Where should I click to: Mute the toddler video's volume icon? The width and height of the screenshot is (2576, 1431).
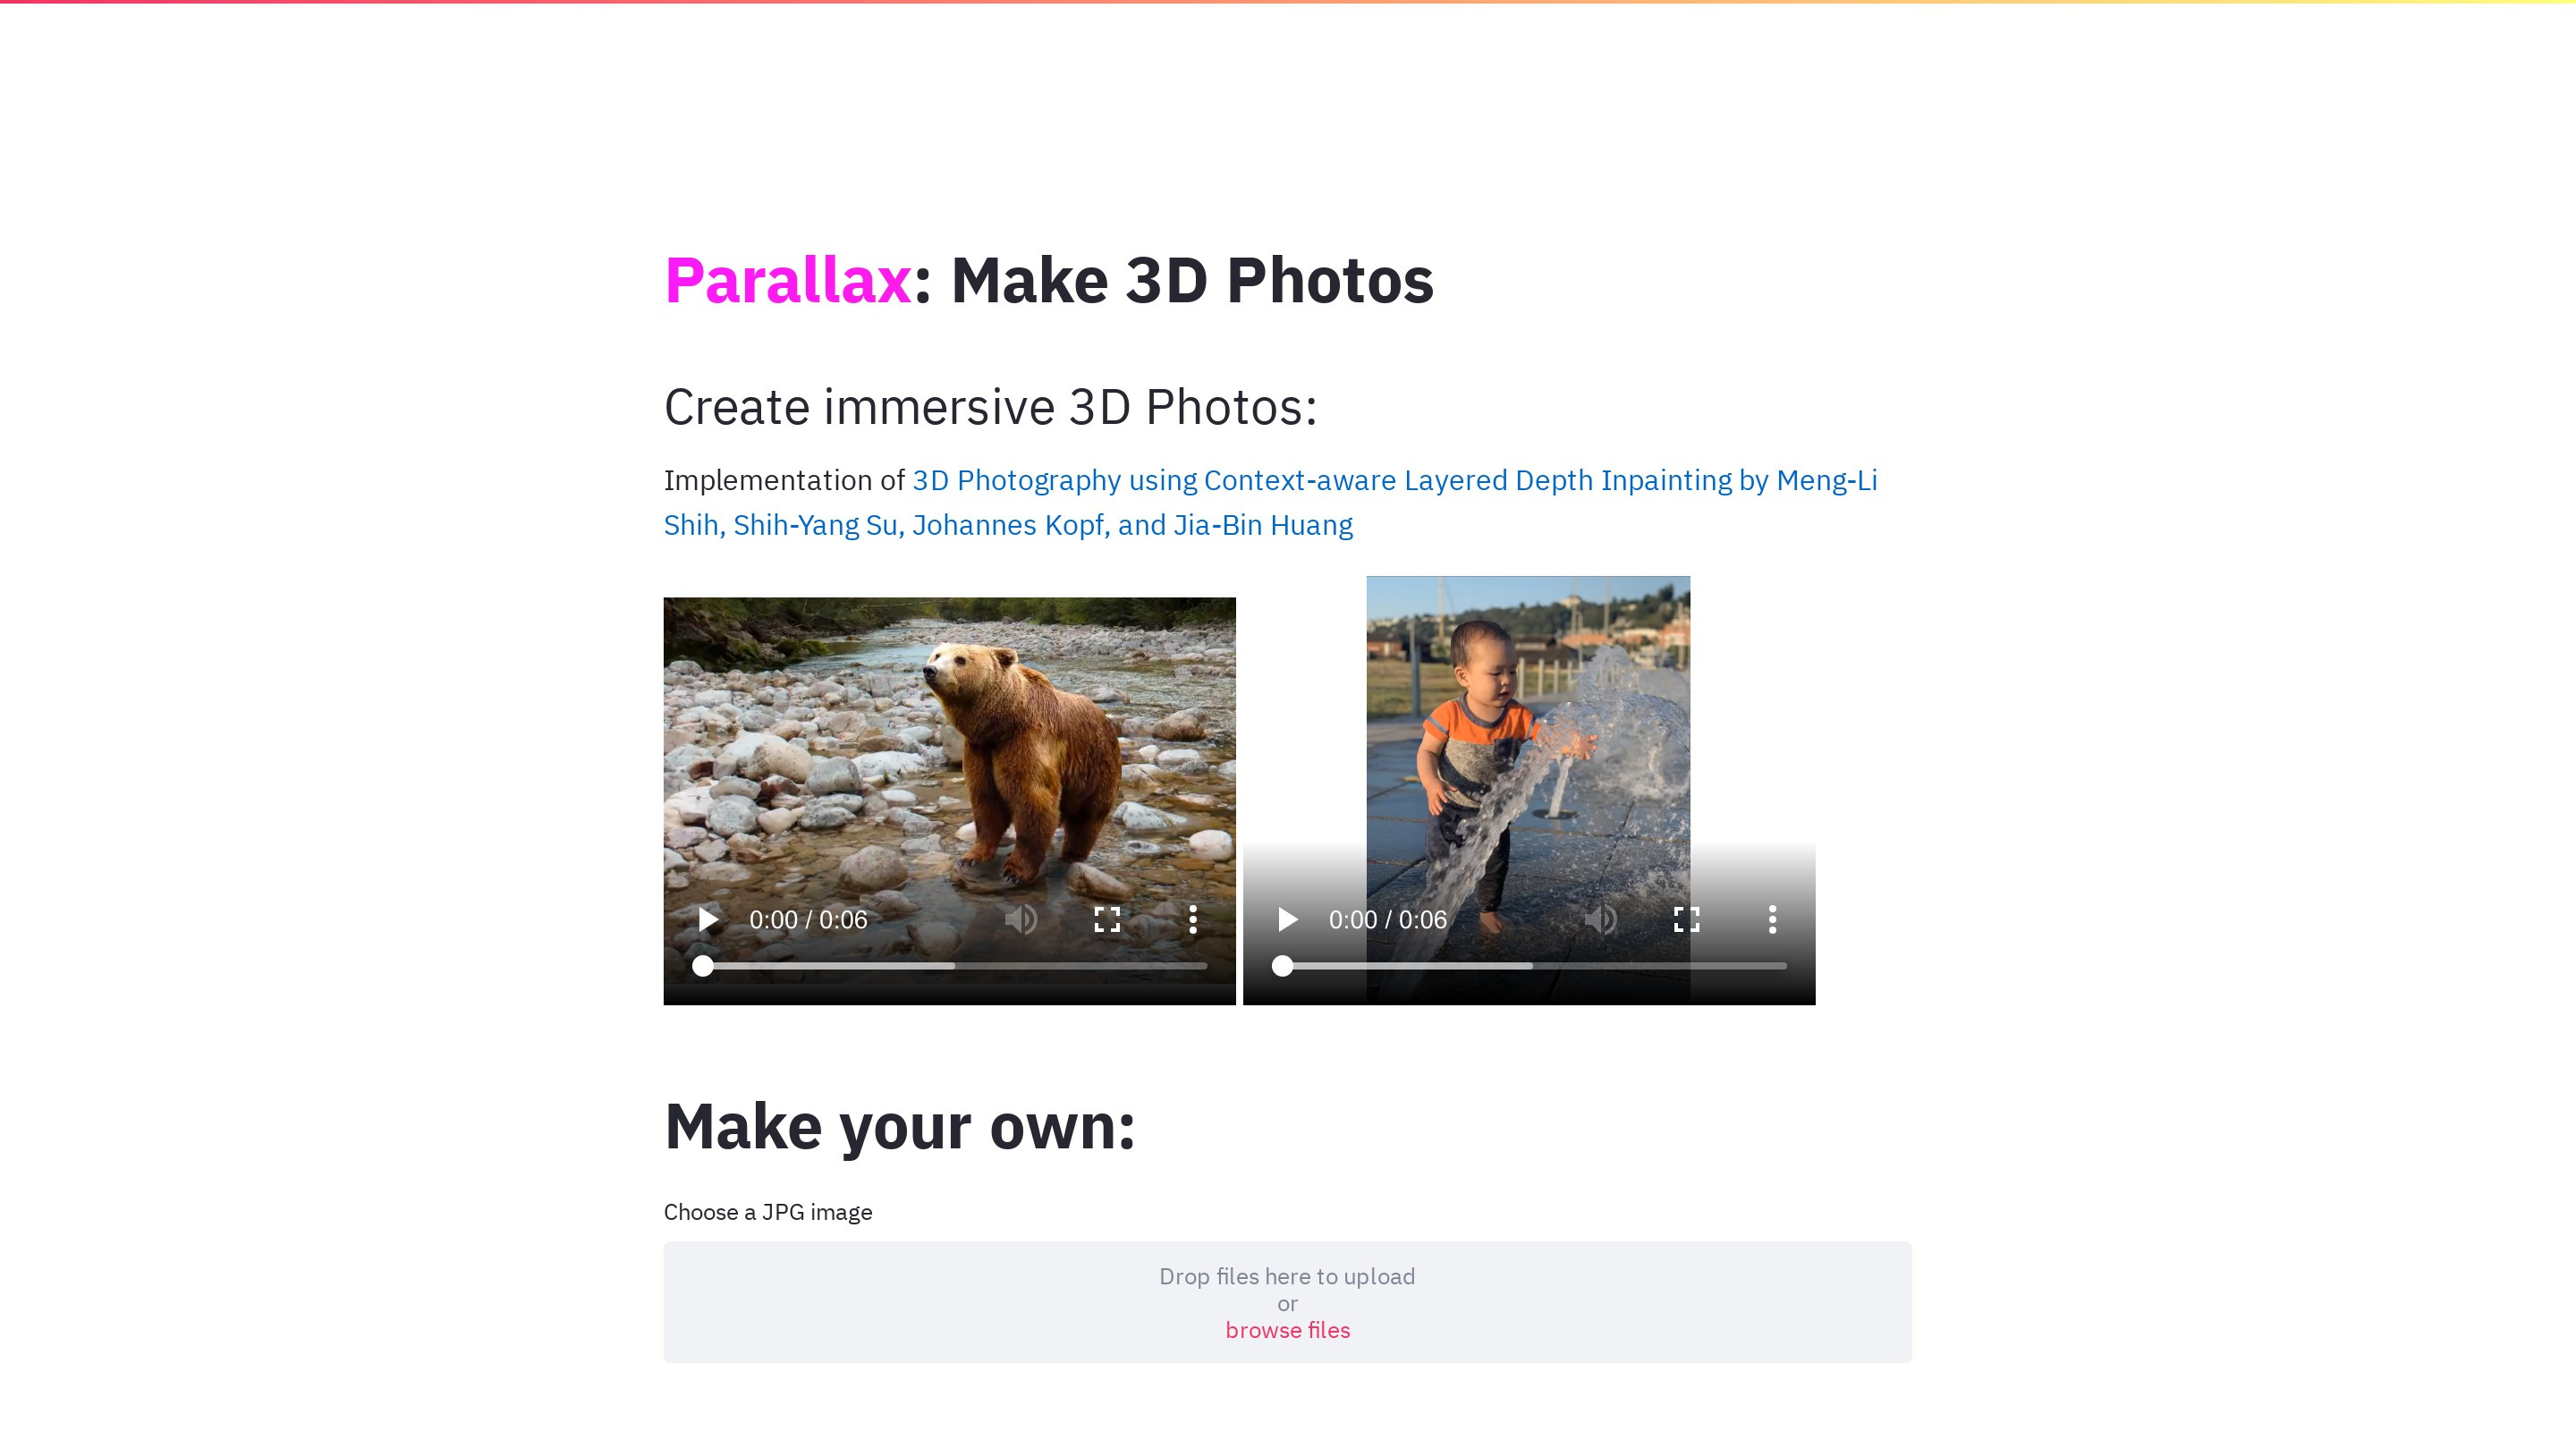click(x=1601, y=919)
